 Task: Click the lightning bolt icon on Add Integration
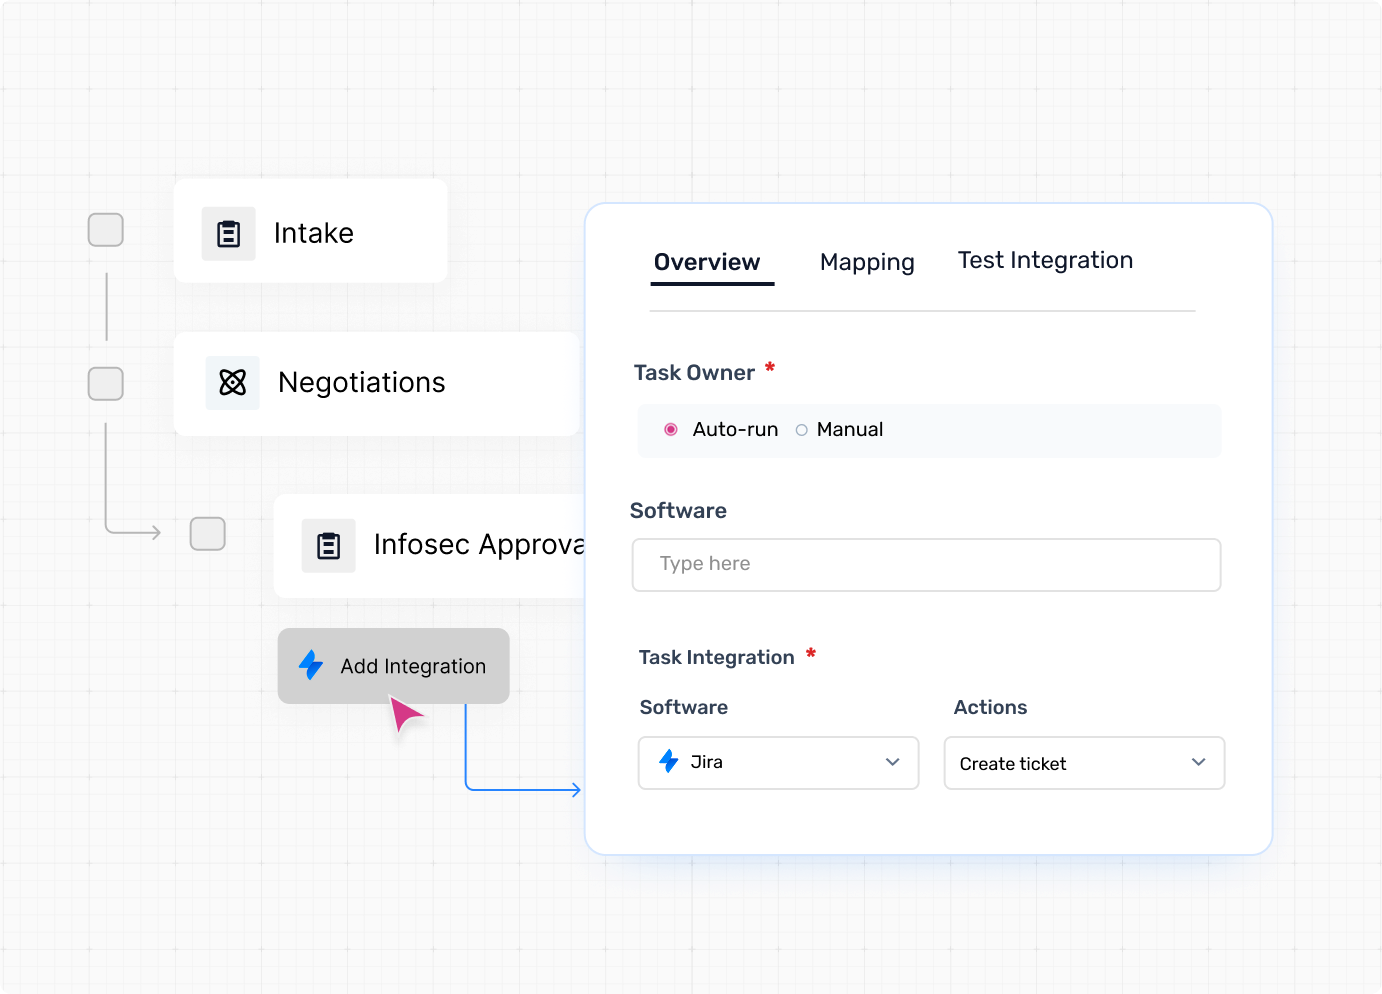click(311, 665)
